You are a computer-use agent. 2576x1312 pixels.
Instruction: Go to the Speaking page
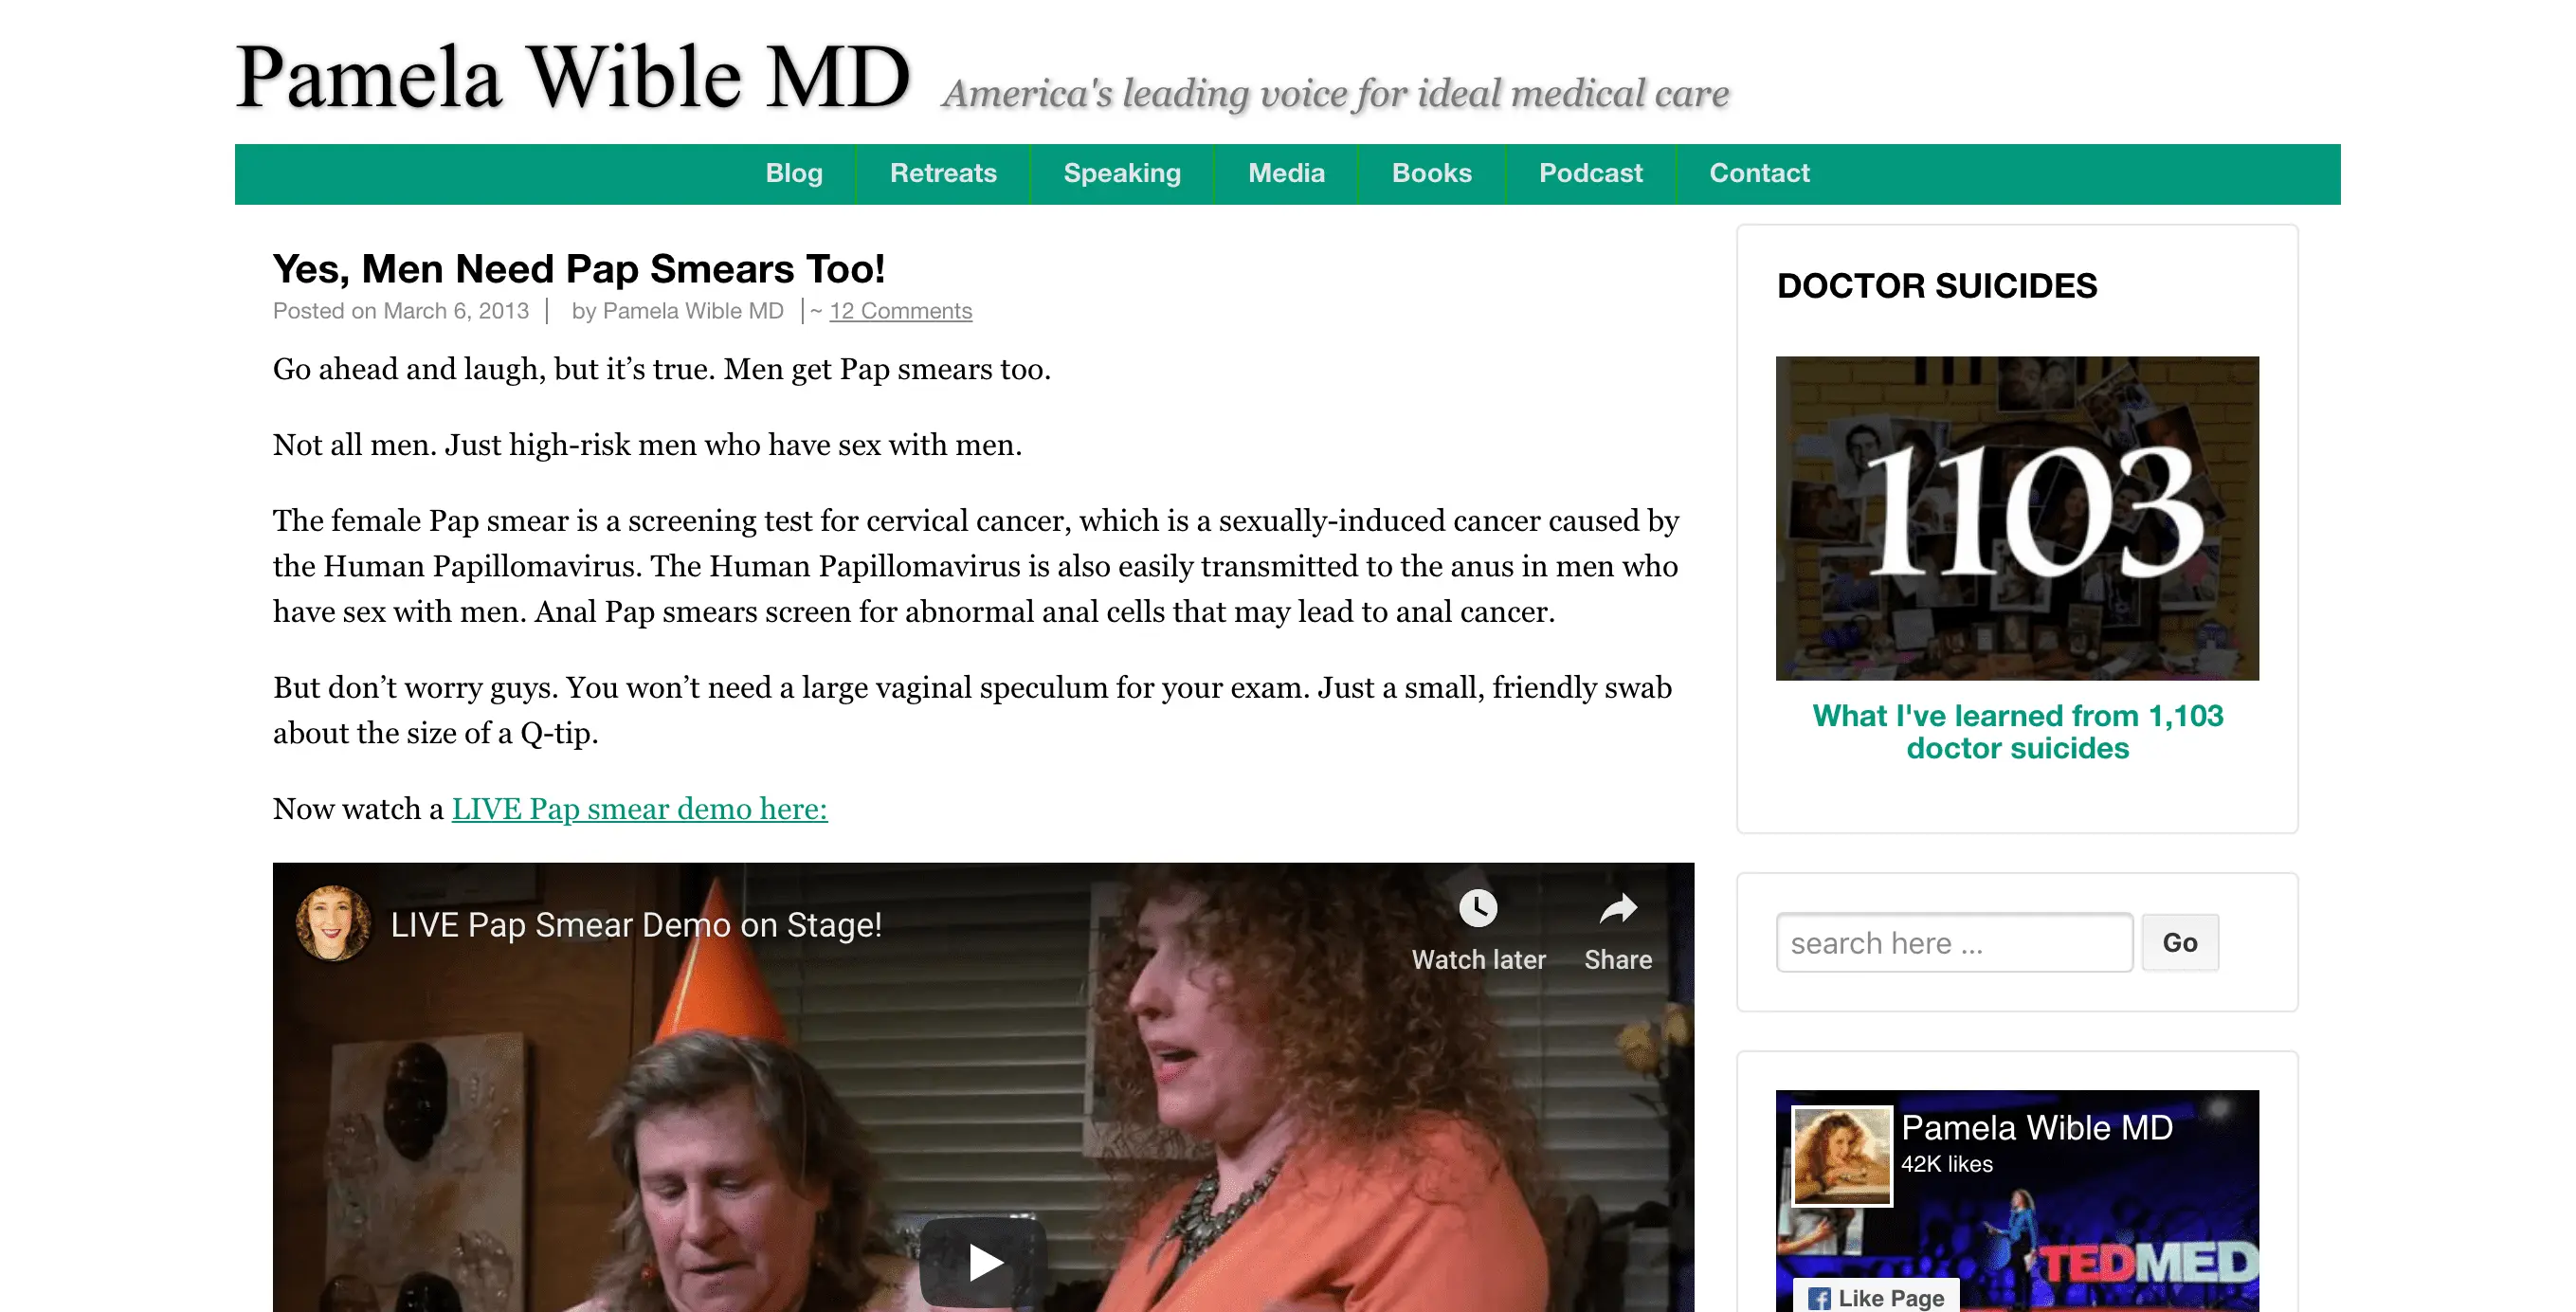click(x=1122, y=174)
